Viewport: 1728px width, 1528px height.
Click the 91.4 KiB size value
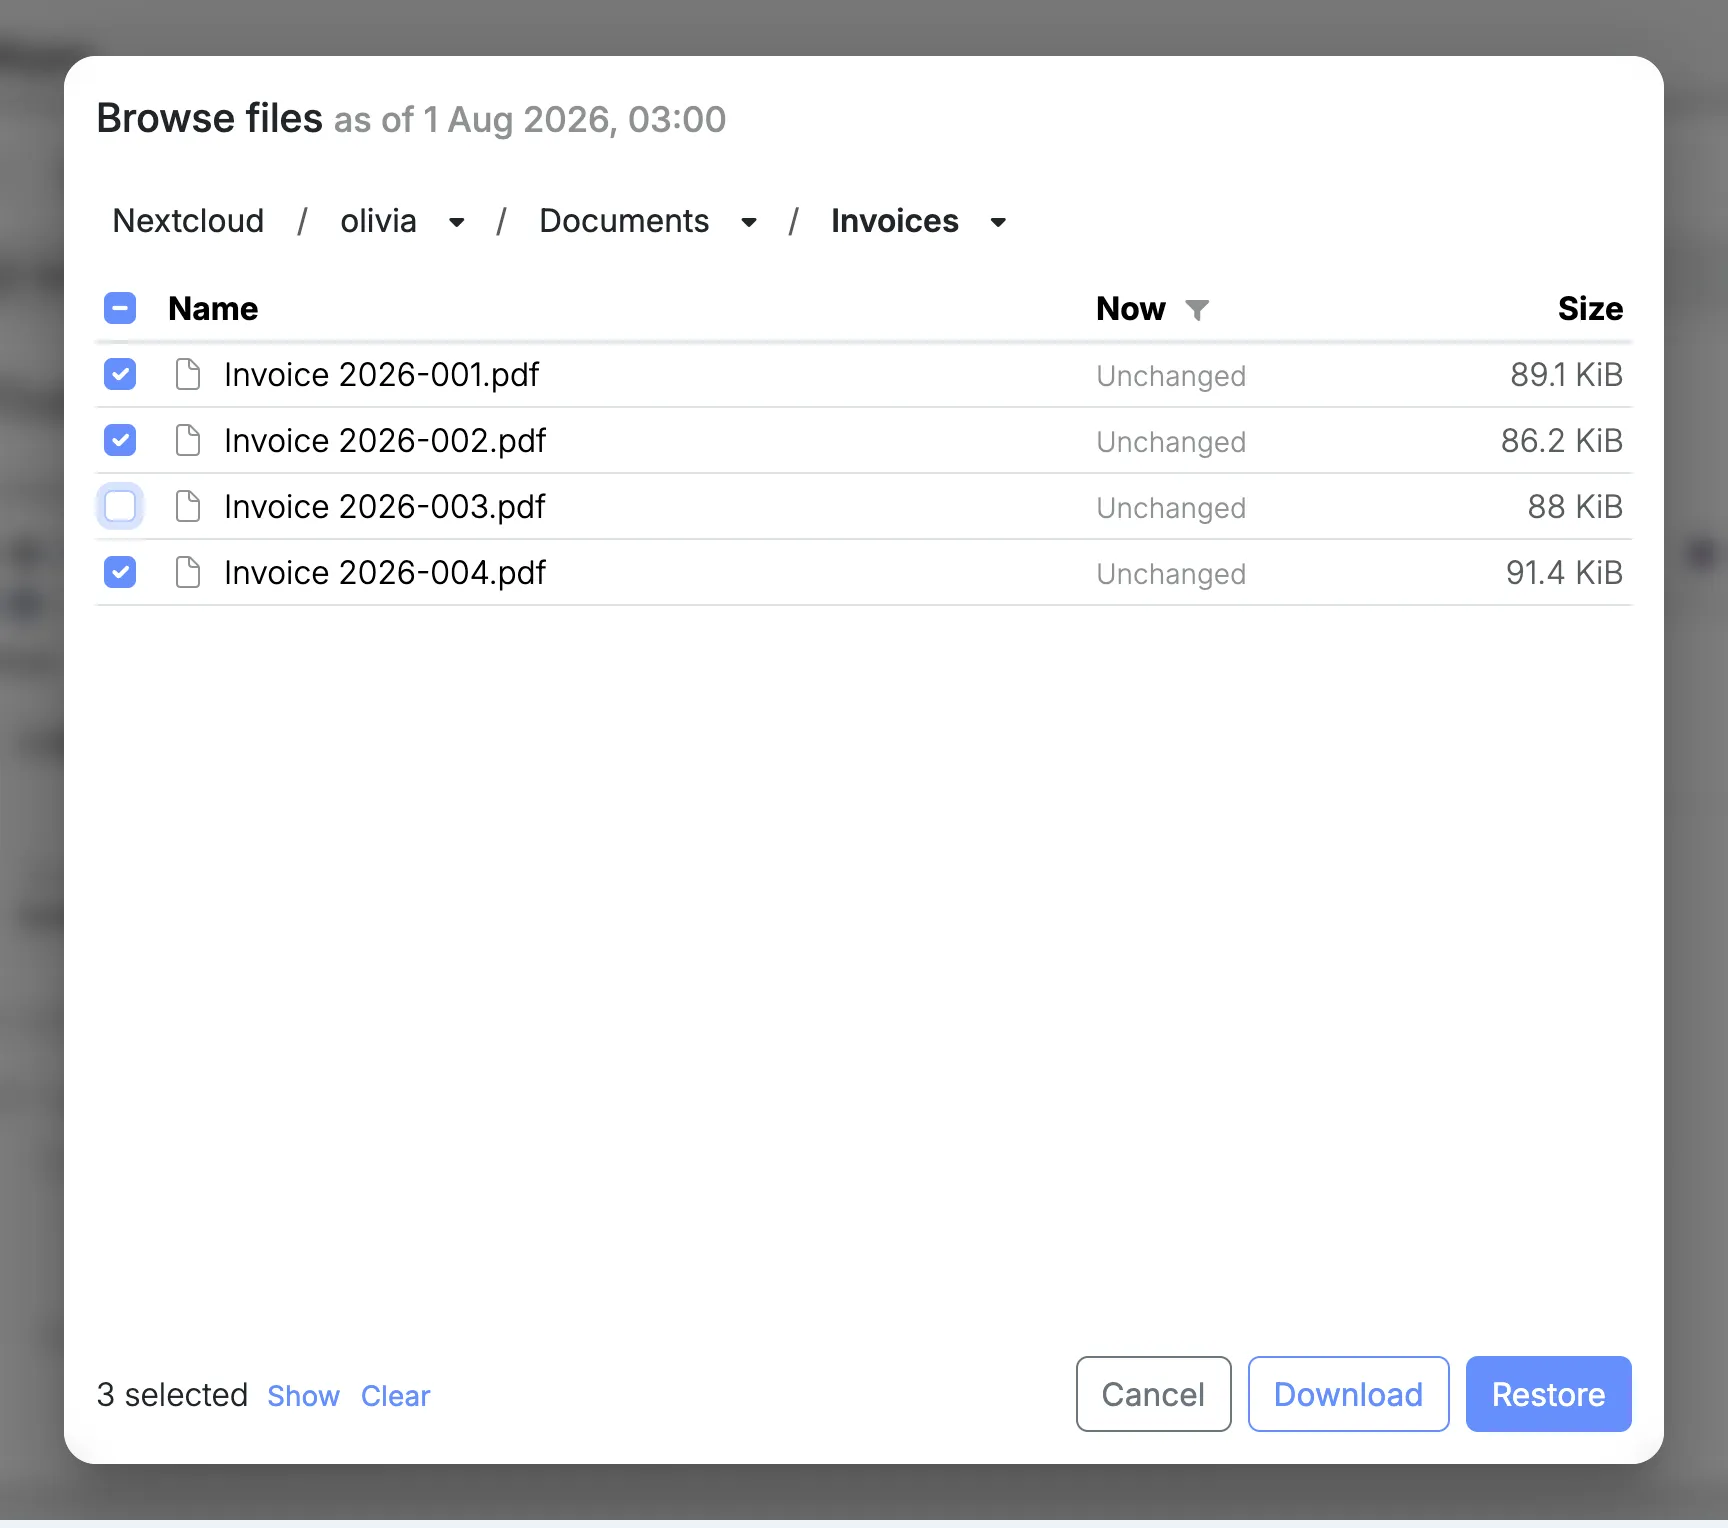pyautogui.click(x=1564, y=572)
